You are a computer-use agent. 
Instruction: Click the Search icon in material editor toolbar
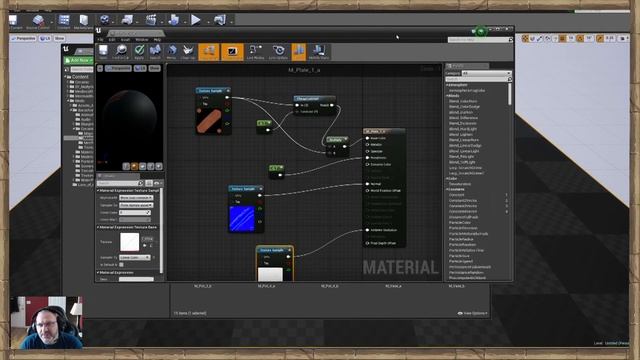[x=155, y=52]
